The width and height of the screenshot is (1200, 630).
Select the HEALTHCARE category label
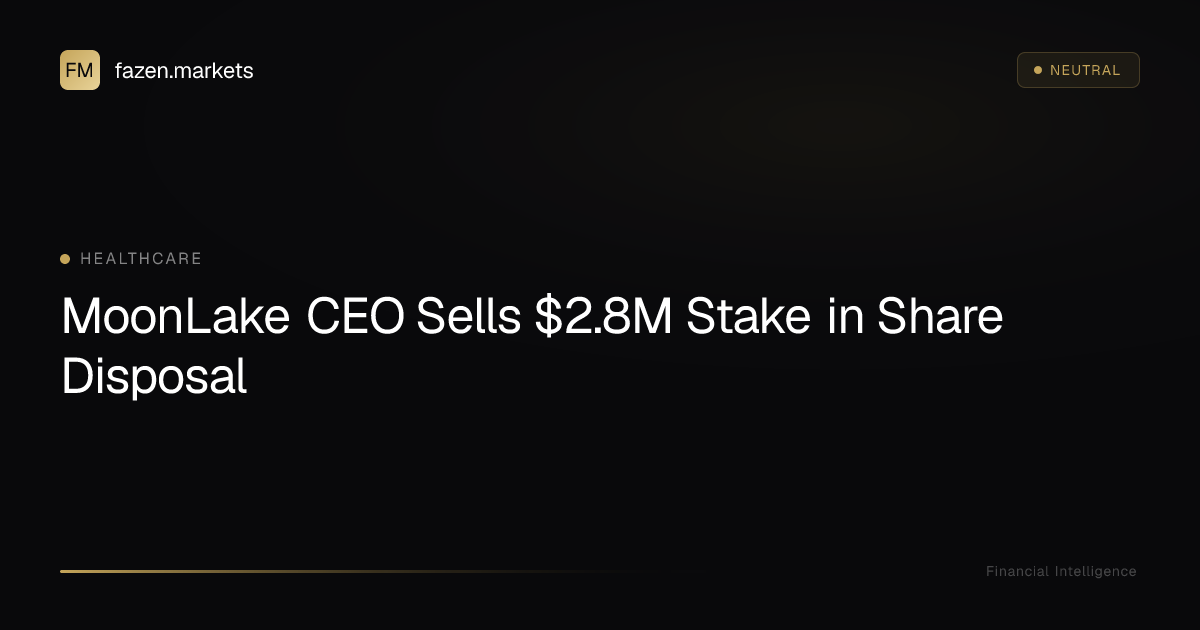click(x=141, y=259)
